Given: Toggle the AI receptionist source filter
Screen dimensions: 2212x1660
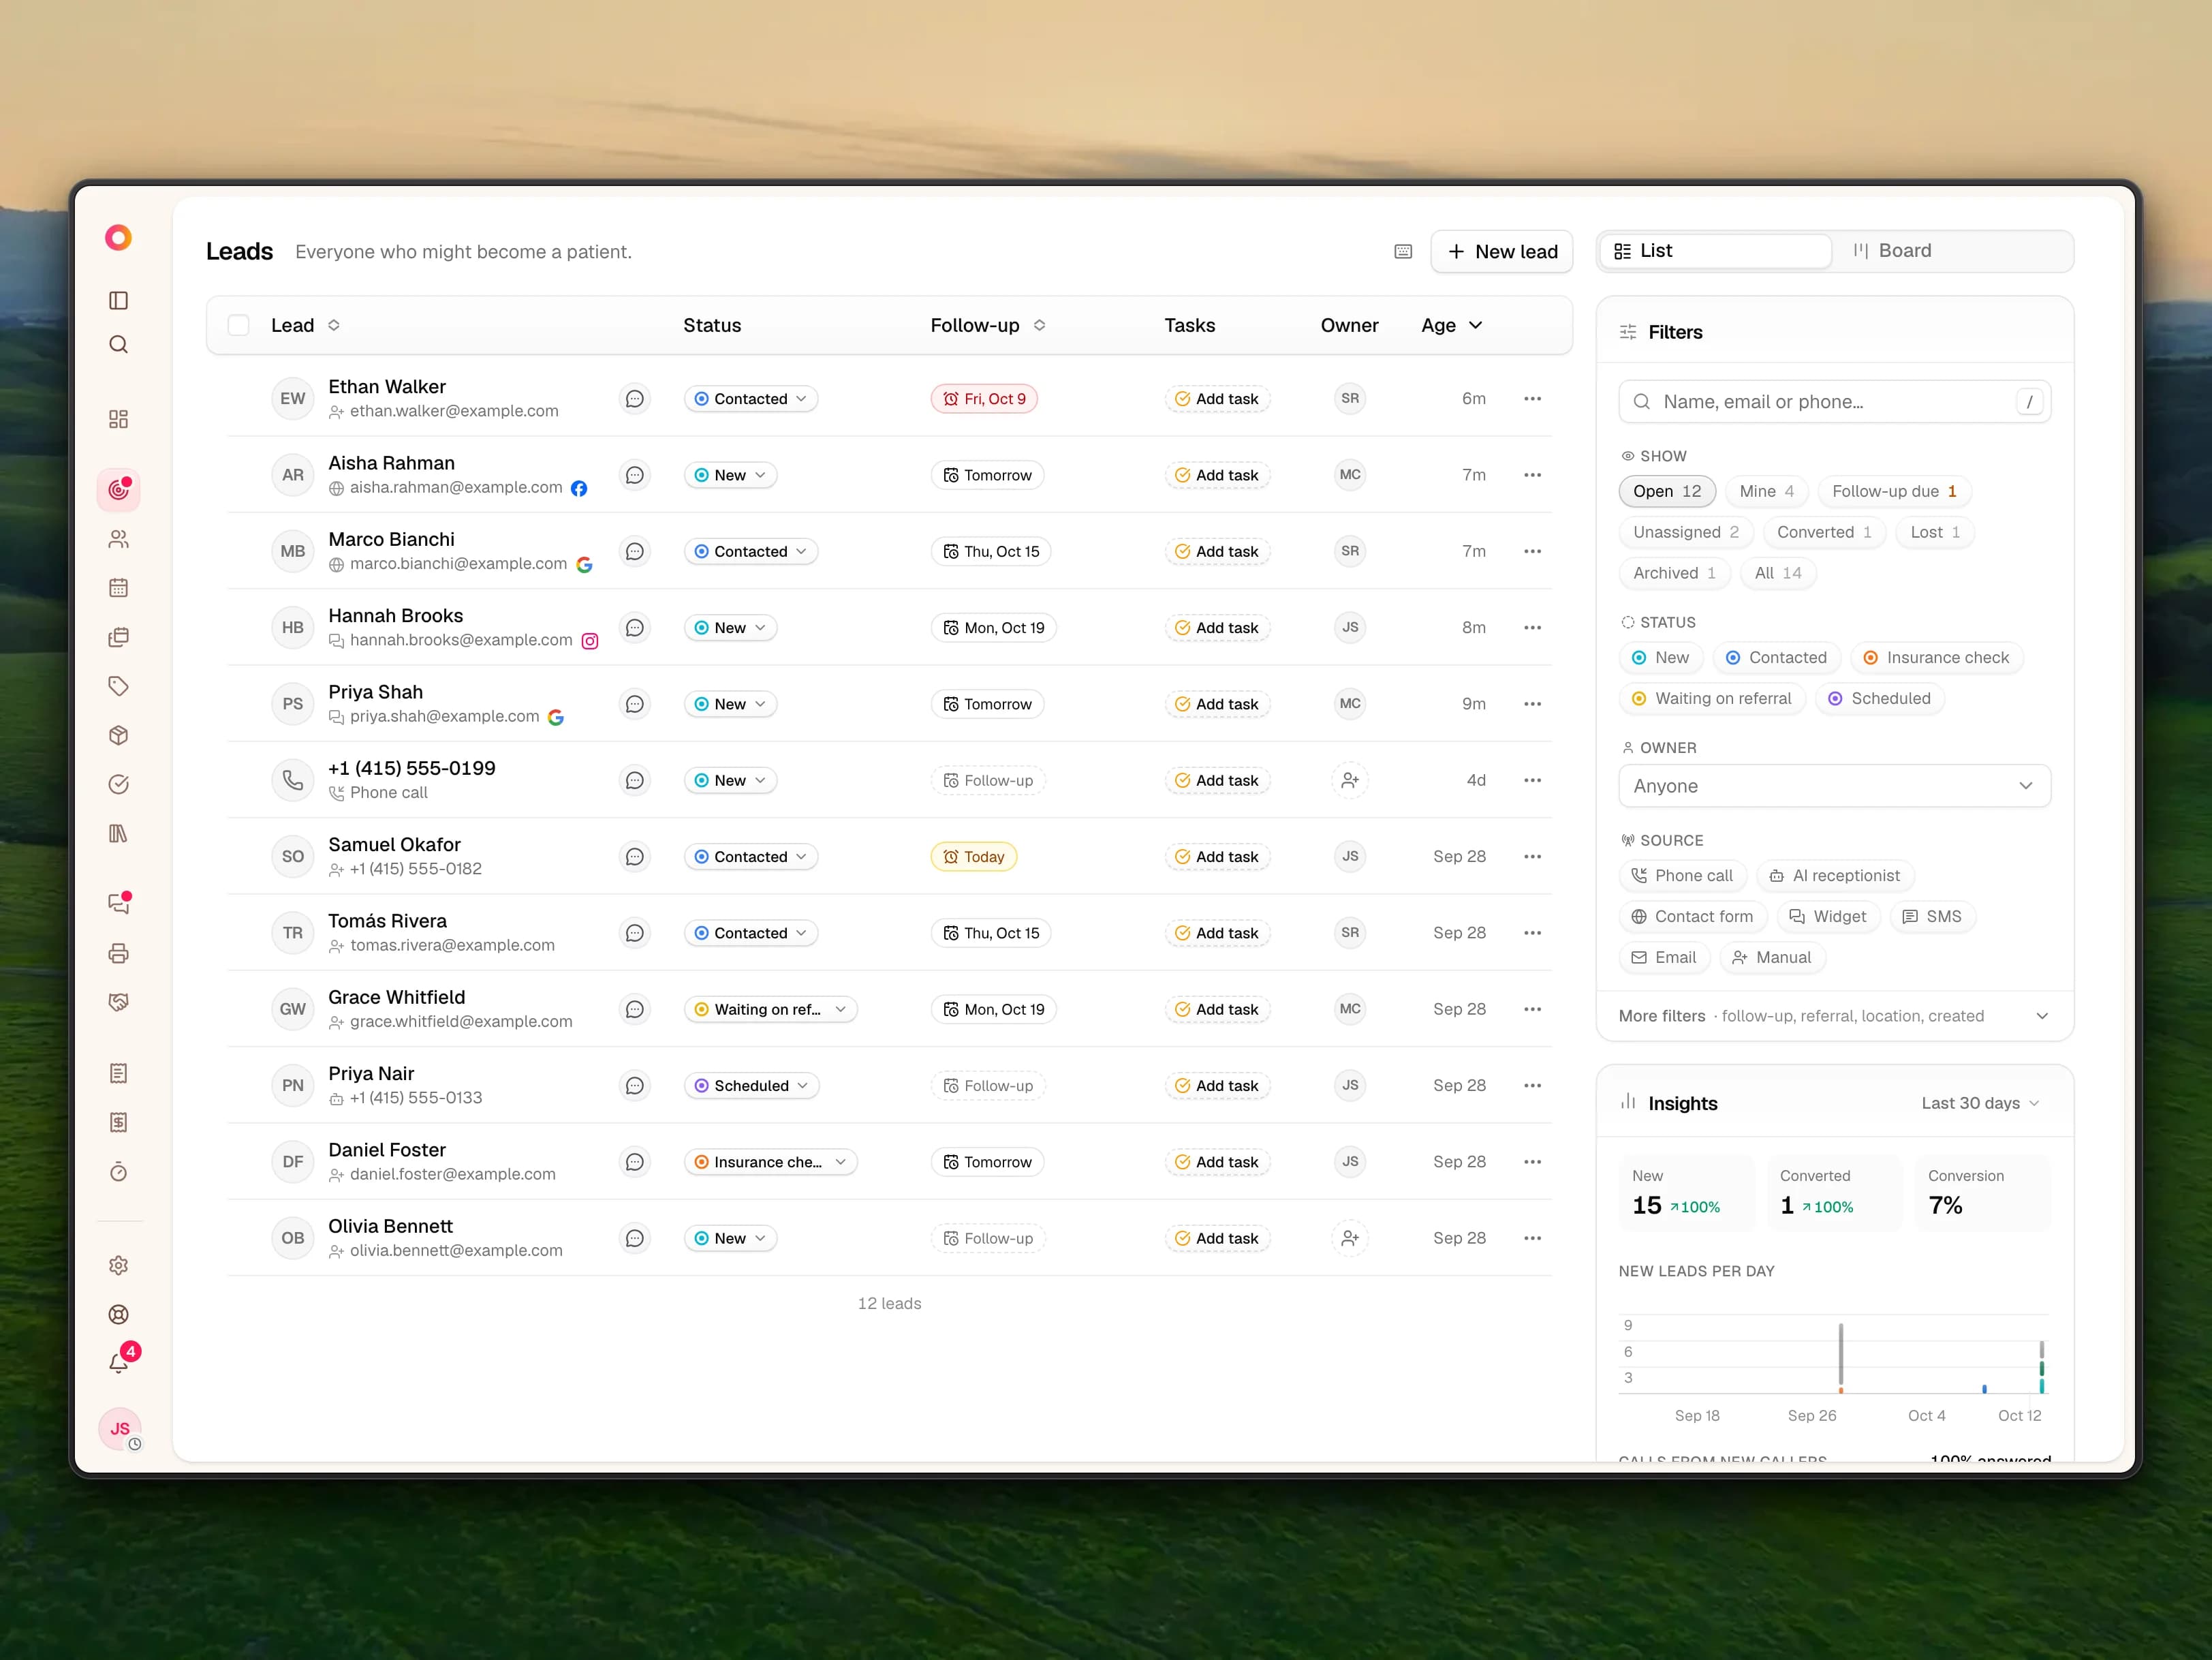Looking at the screenshot, I should (x=1835, y=875).
